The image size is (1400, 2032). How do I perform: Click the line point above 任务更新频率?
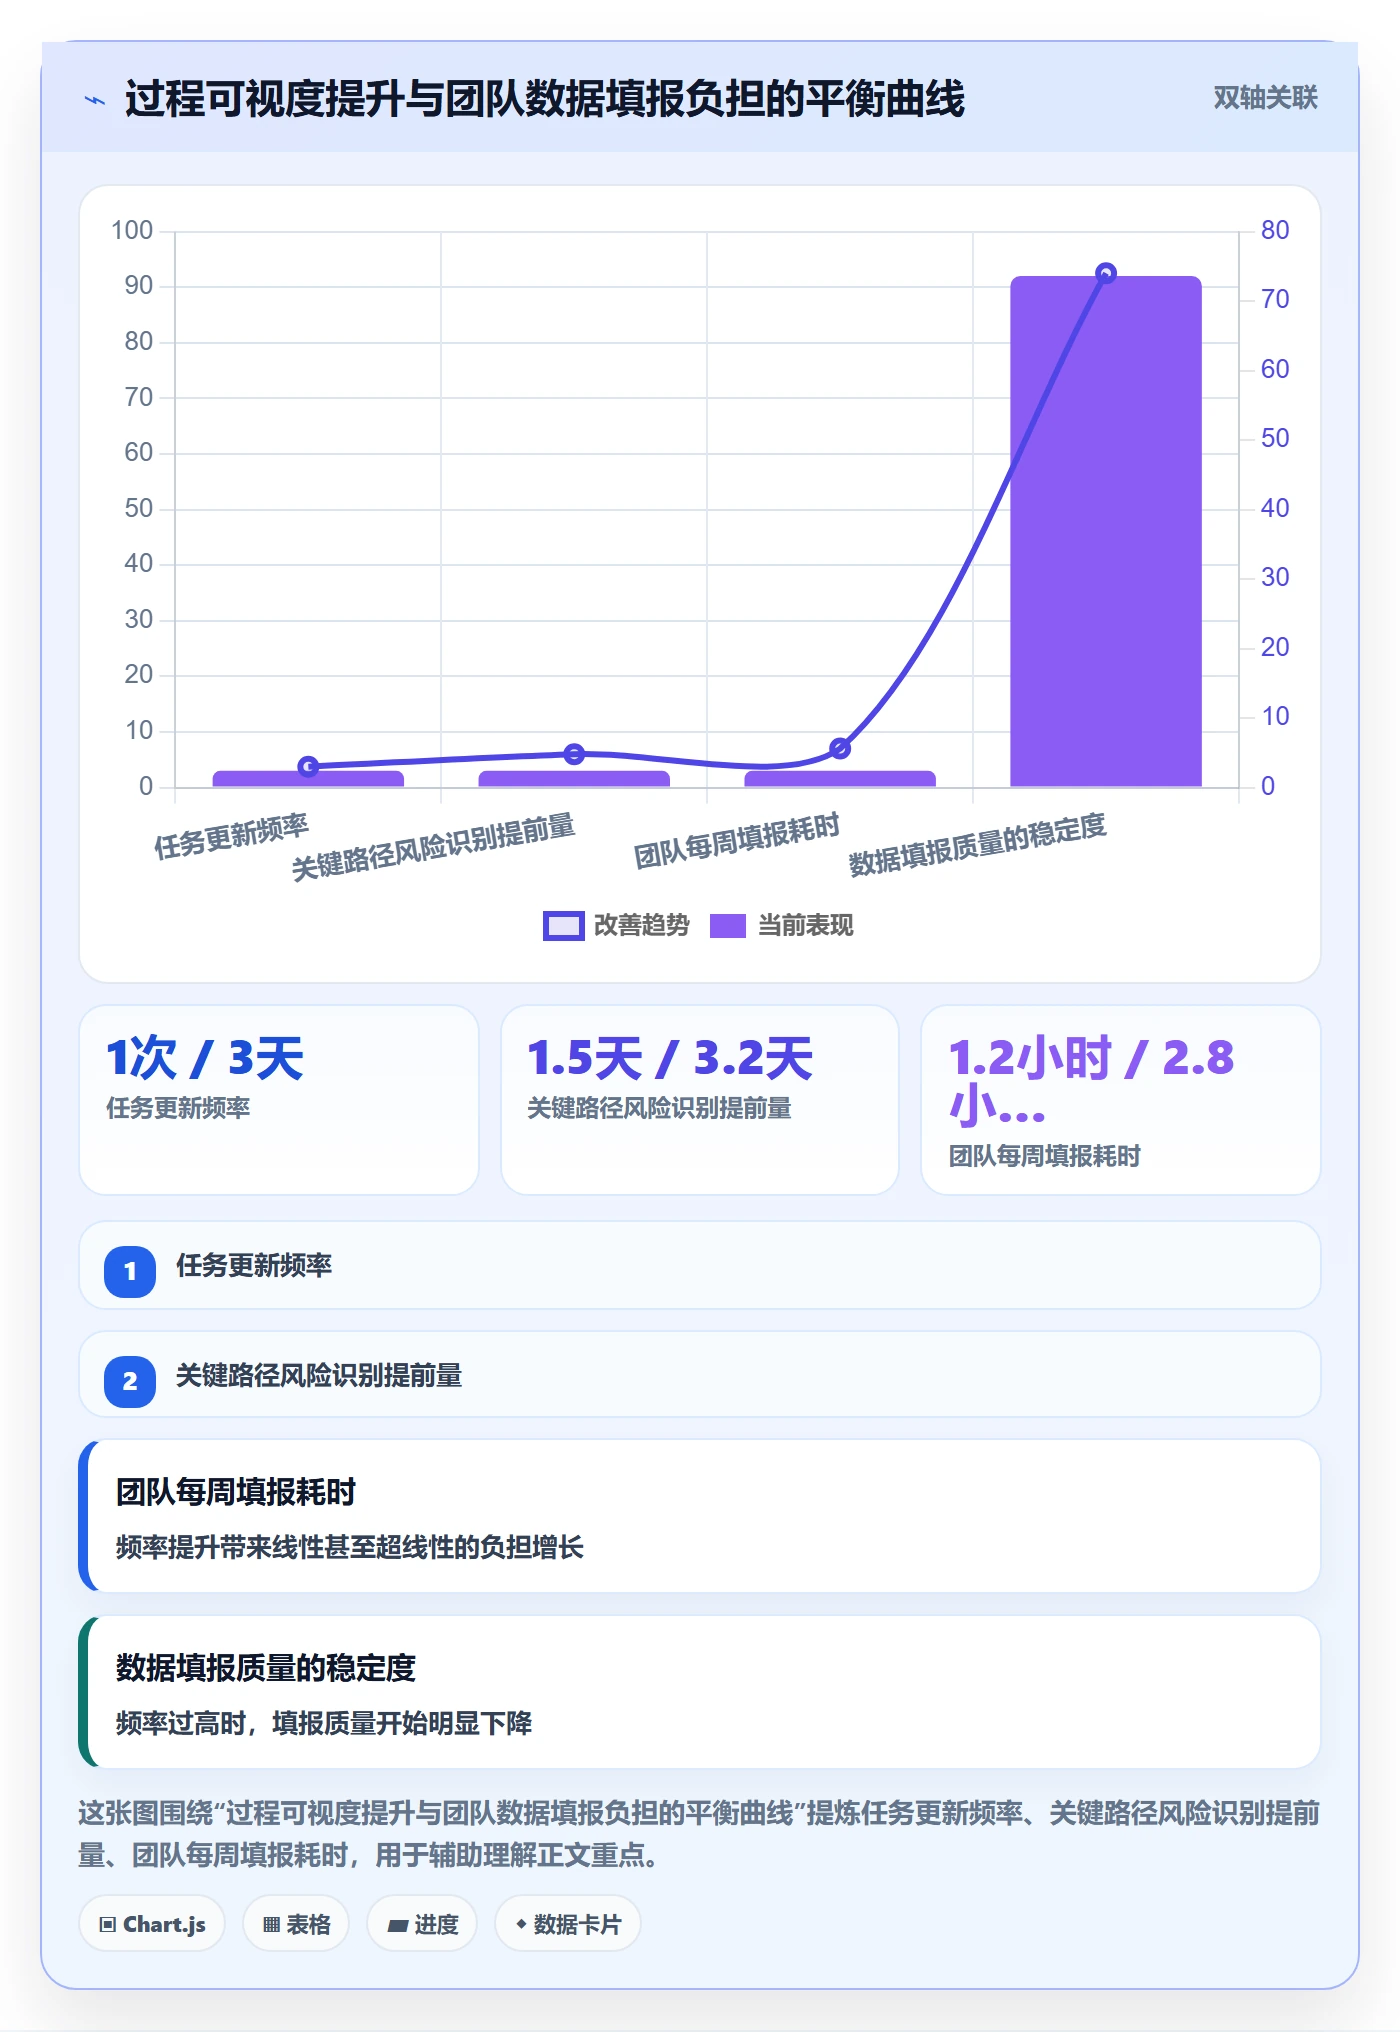click(x=309, y=766)
